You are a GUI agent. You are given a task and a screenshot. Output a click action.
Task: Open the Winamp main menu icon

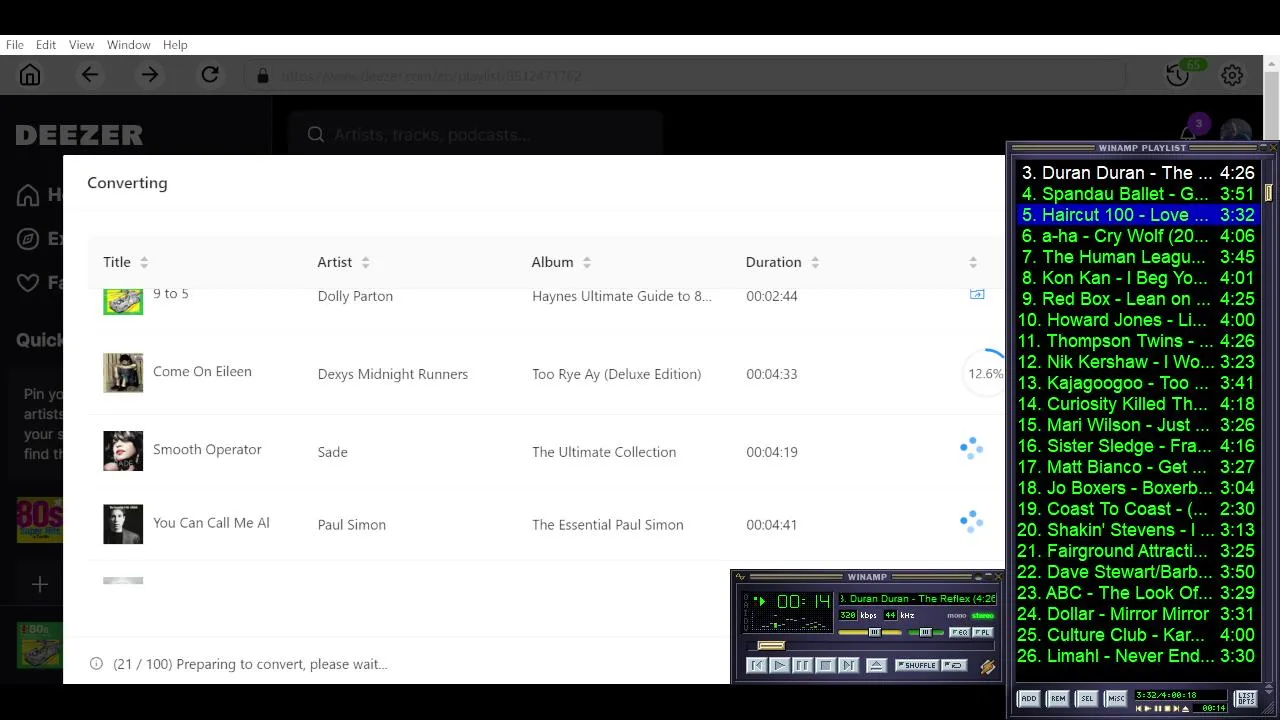740,577
